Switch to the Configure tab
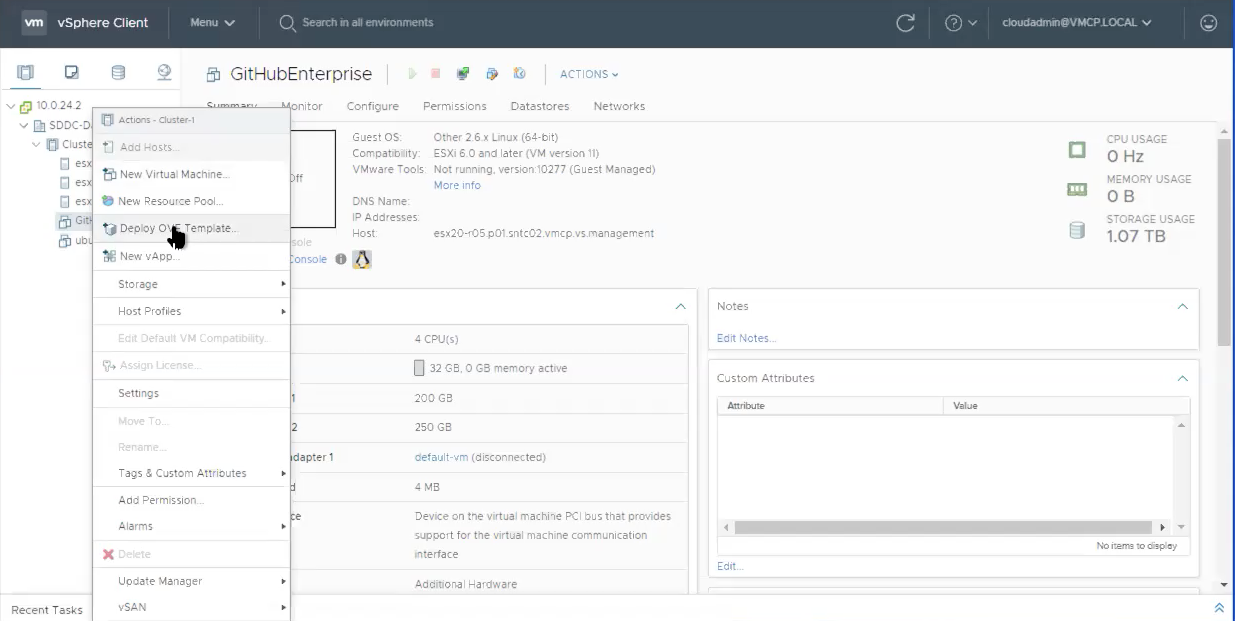The height and width of the screenshot is (621, 1235). coord(372,106)
